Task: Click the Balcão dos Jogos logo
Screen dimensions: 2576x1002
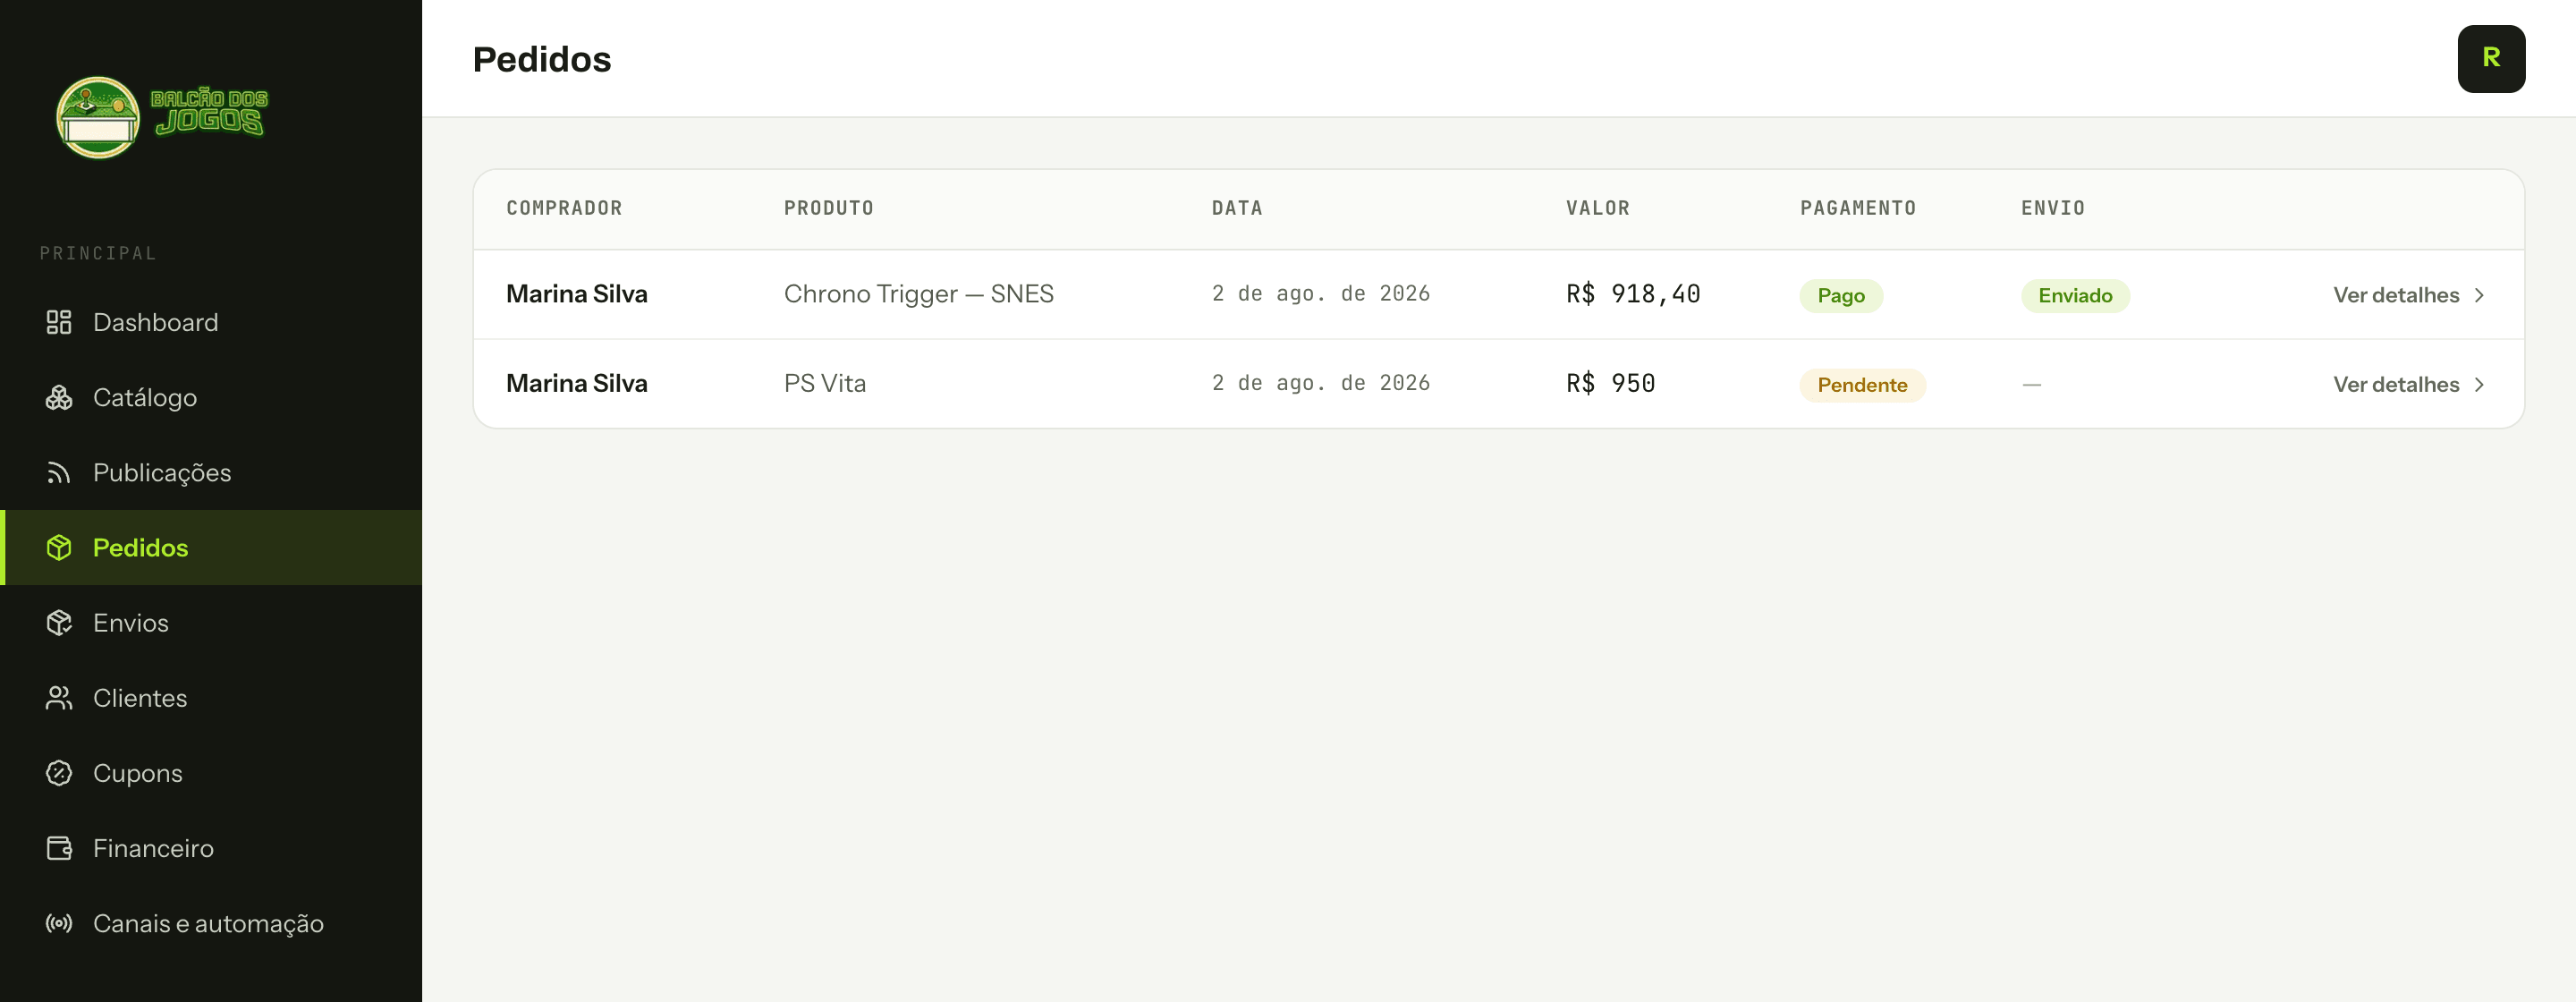Action: click(x=162, y=117)
